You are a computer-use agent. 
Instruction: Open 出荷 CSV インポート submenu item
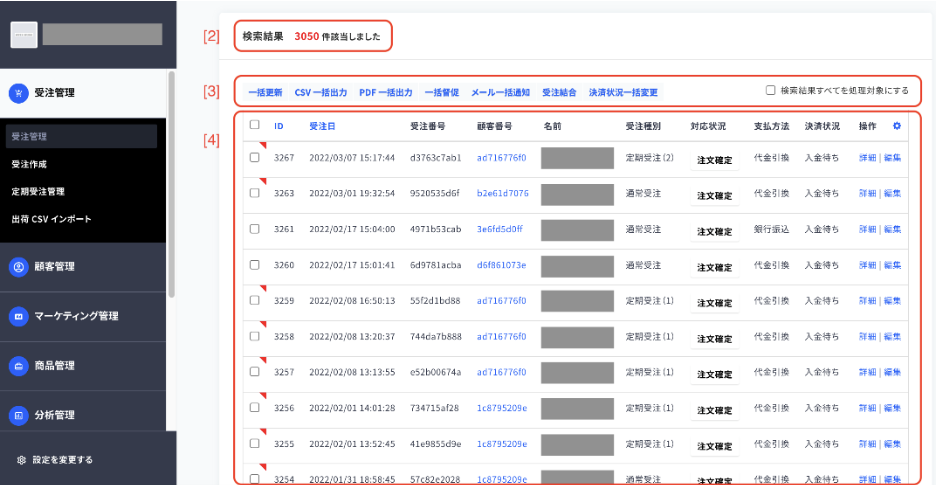click(51, 219)
